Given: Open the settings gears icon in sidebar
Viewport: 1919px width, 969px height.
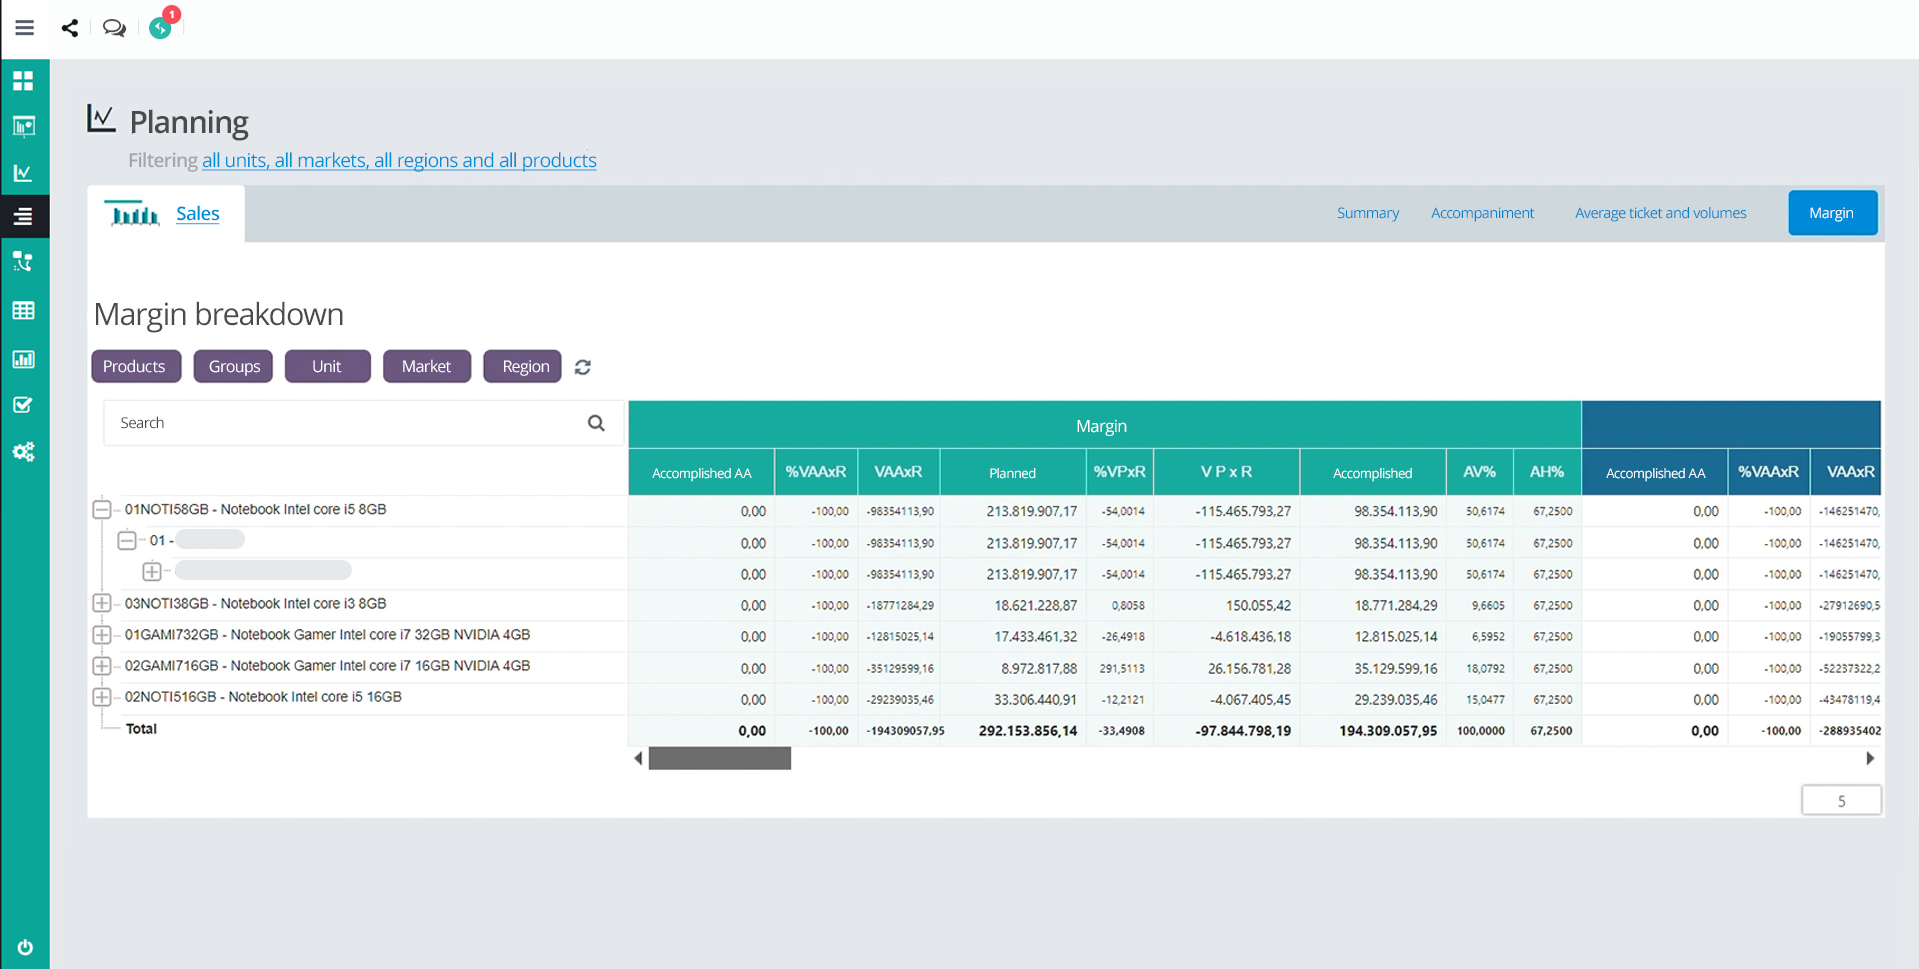Looking at the screenshot, I should click(23, 452).
